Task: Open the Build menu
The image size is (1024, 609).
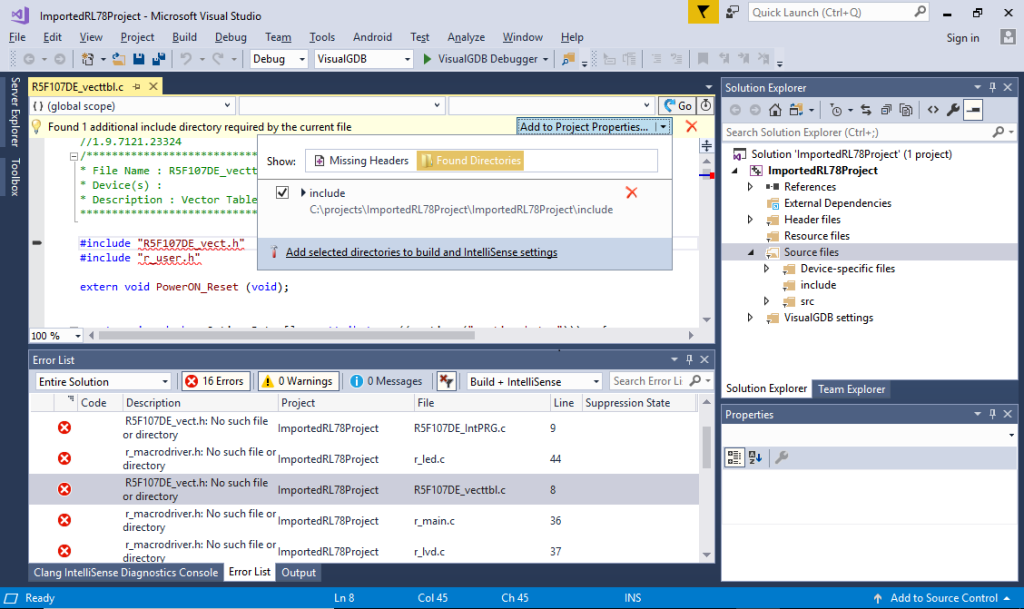Action: click(x=184, y=37)
